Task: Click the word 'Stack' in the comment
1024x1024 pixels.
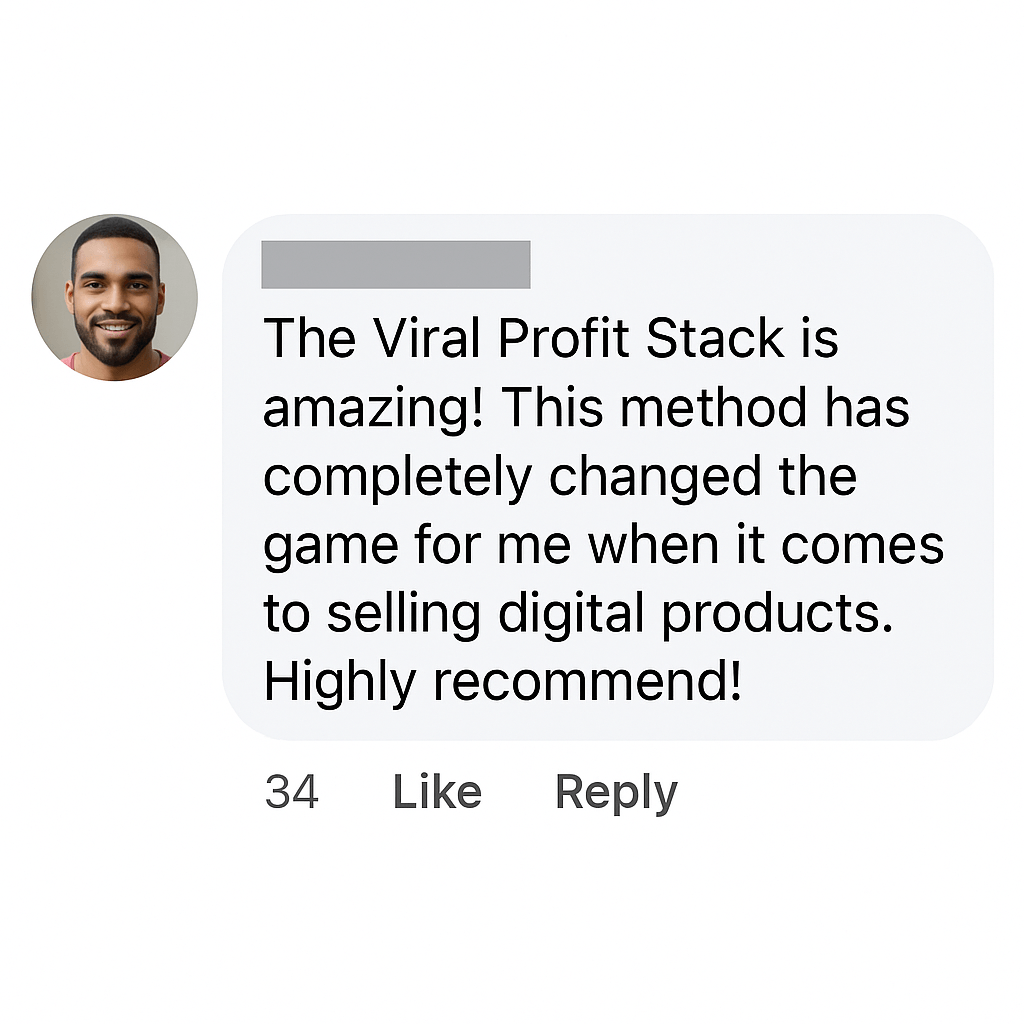Action: coord(715,338)
